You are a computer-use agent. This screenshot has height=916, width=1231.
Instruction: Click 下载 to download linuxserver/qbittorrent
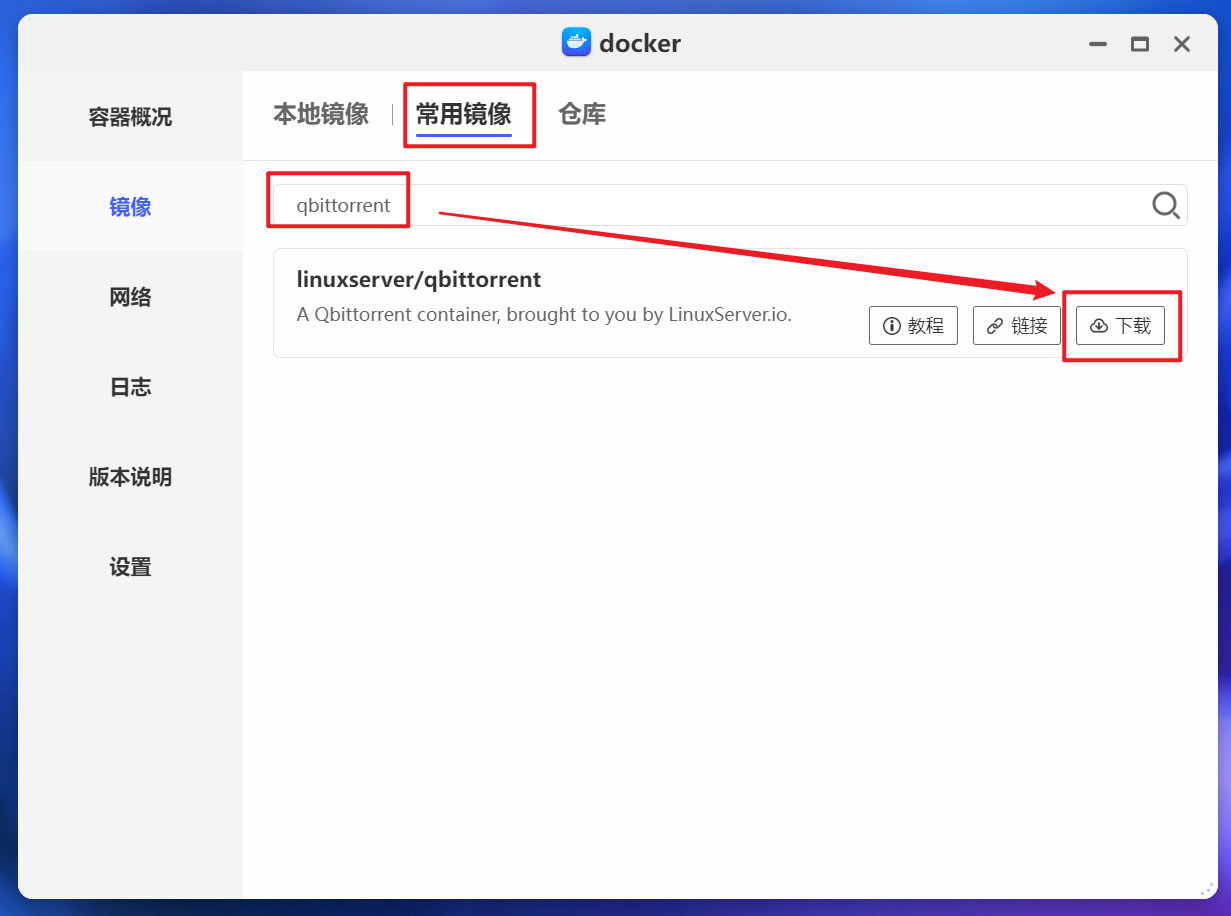point(1120,326)
